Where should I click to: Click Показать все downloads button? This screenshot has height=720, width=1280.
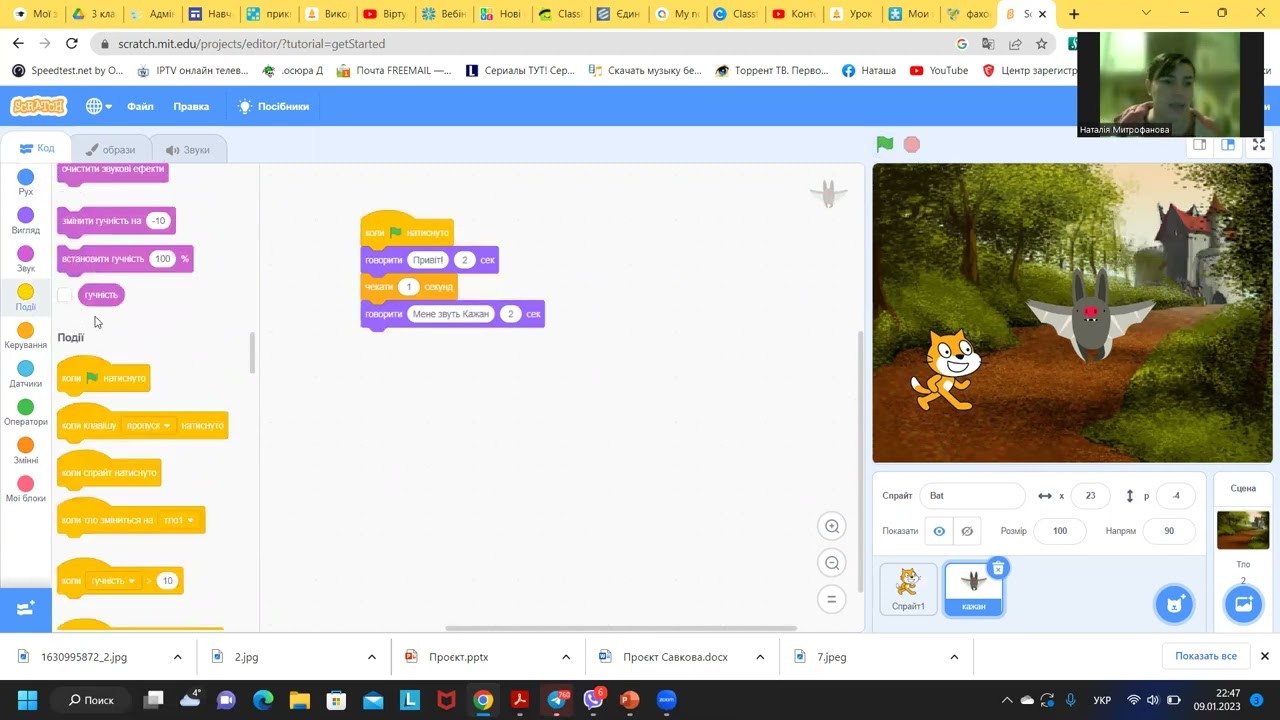(1205, 656)
